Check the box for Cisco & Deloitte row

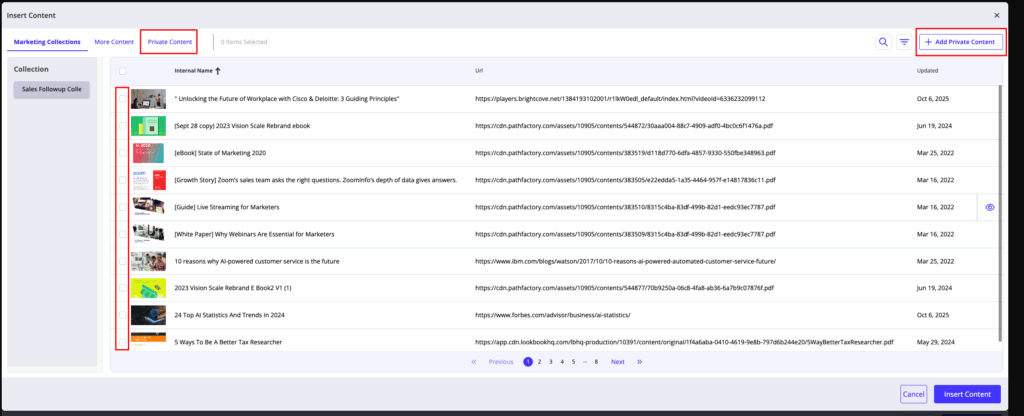[x=122, y=99]
